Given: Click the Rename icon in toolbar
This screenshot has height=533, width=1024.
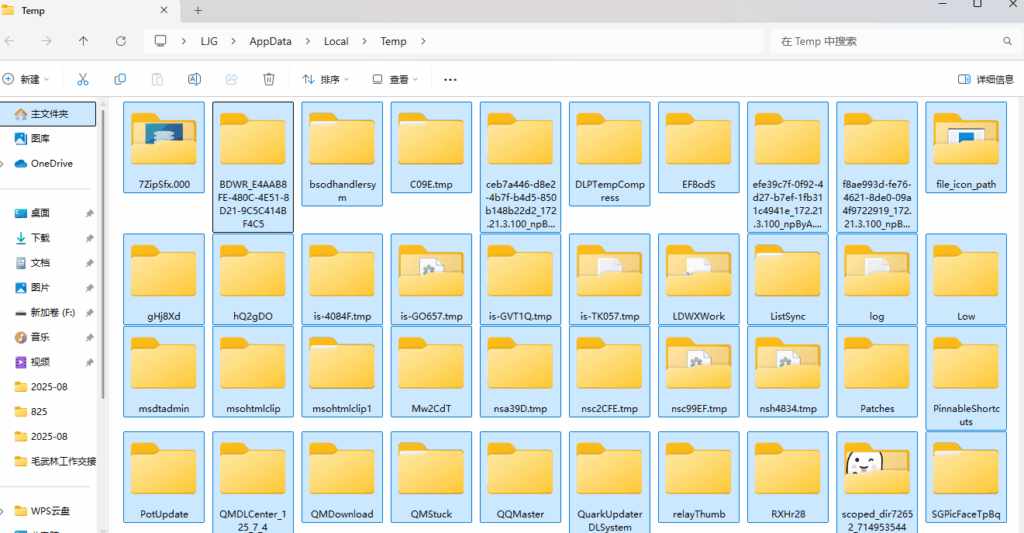Looking at the screenshot, I should pyautogui.click(x=195, y=79).
